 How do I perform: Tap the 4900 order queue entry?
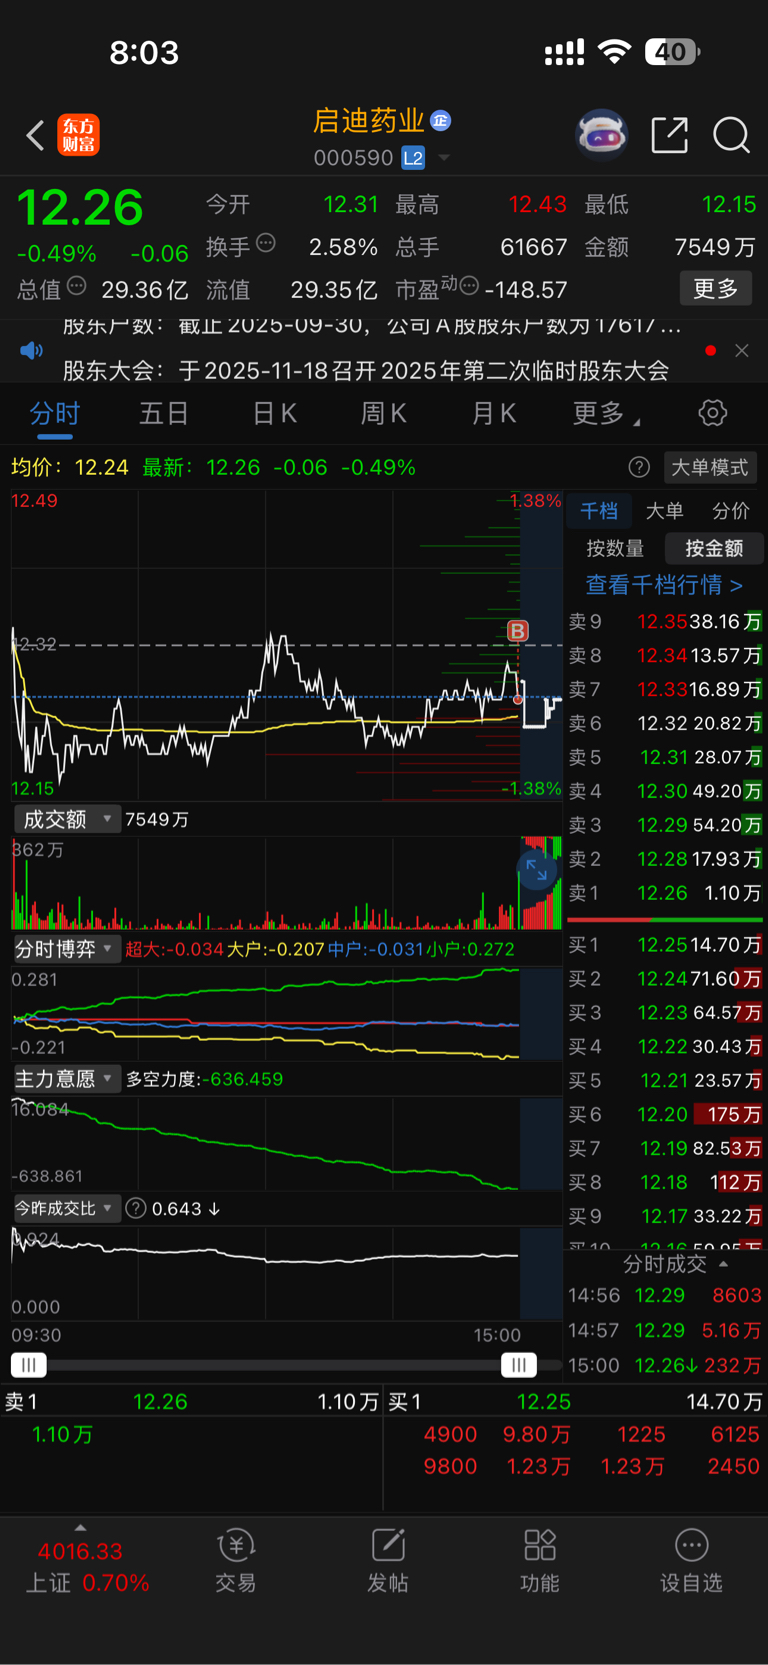pyautogui.click(x=450, y=1434)
